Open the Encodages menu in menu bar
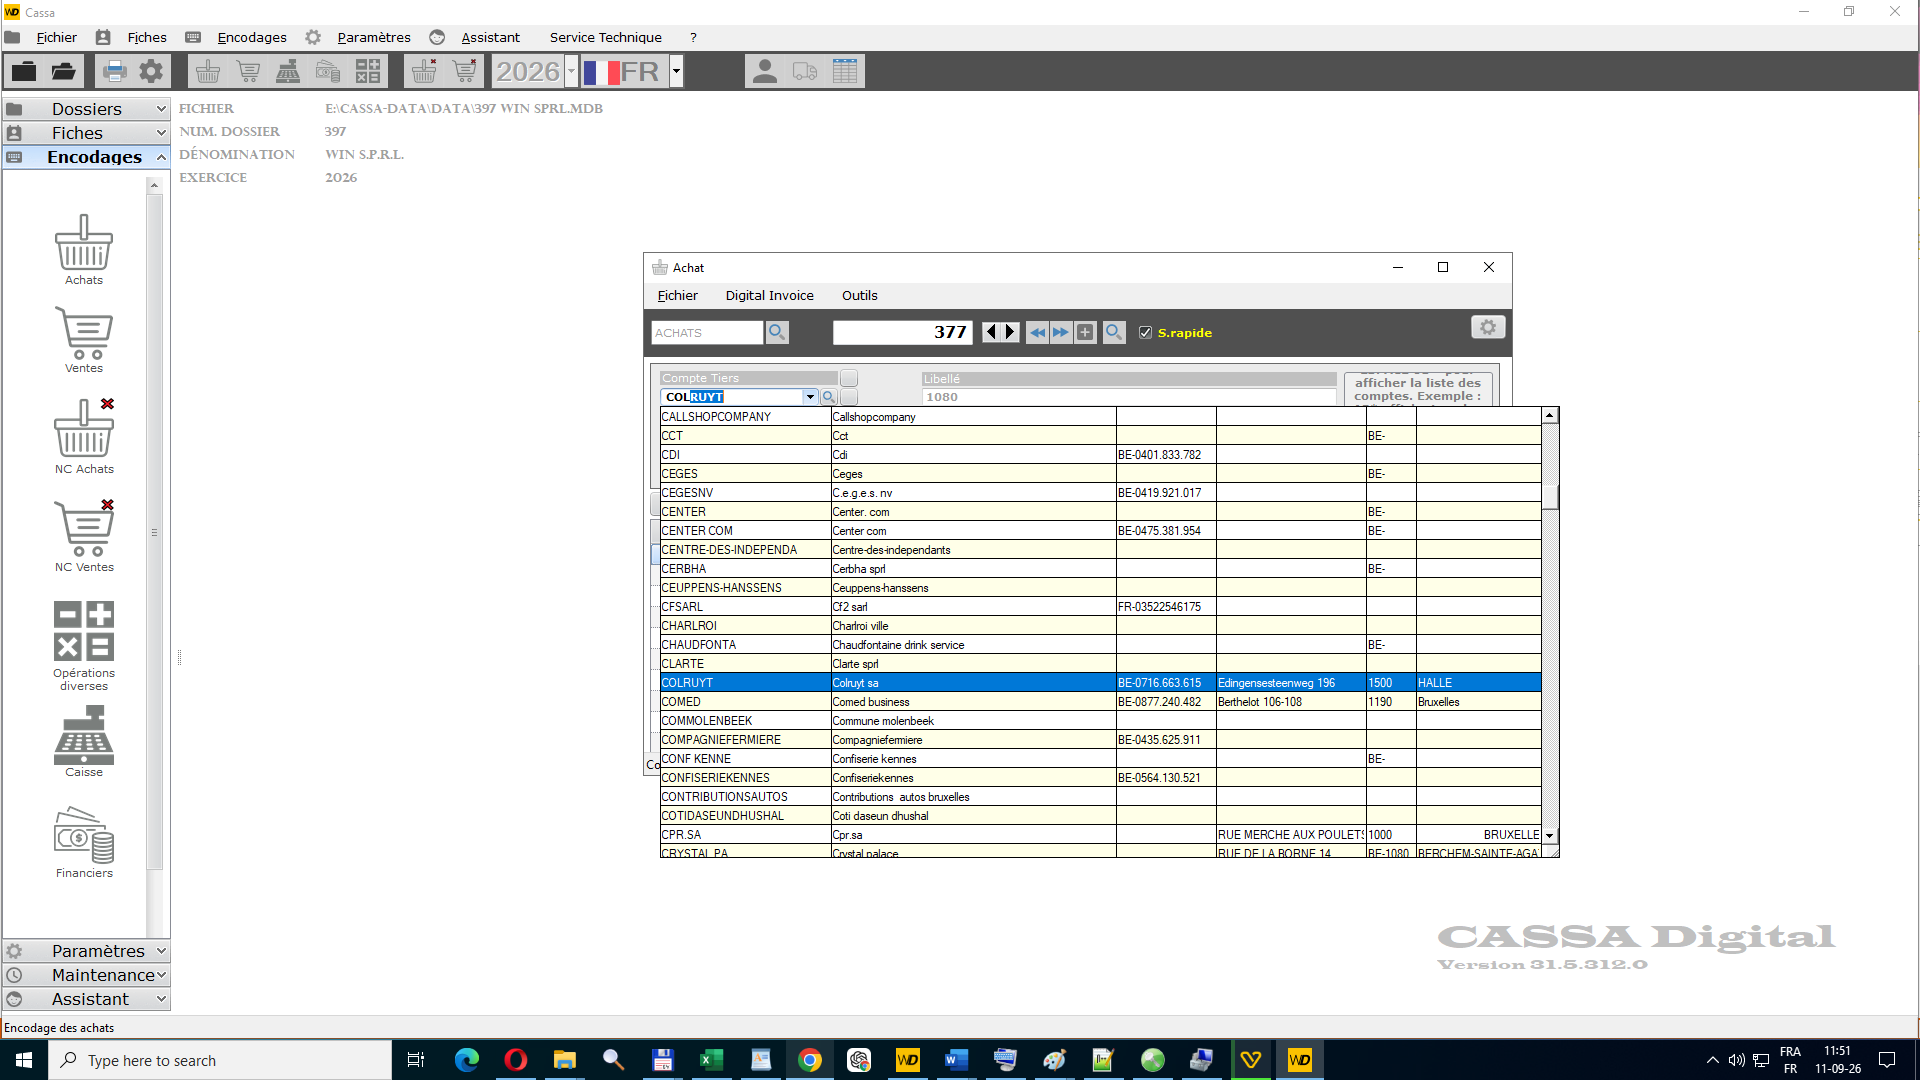The image size is (1920, 1080). (252, 37)
